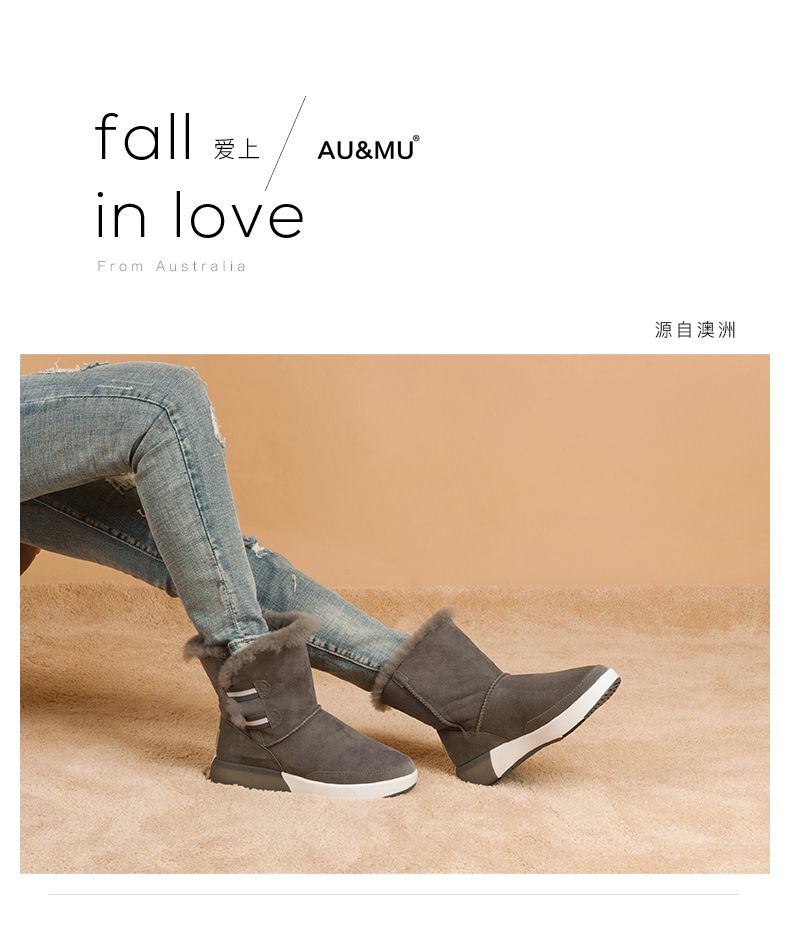
Task: Open the "From Australia" subtitle
Action: [171, 266]
